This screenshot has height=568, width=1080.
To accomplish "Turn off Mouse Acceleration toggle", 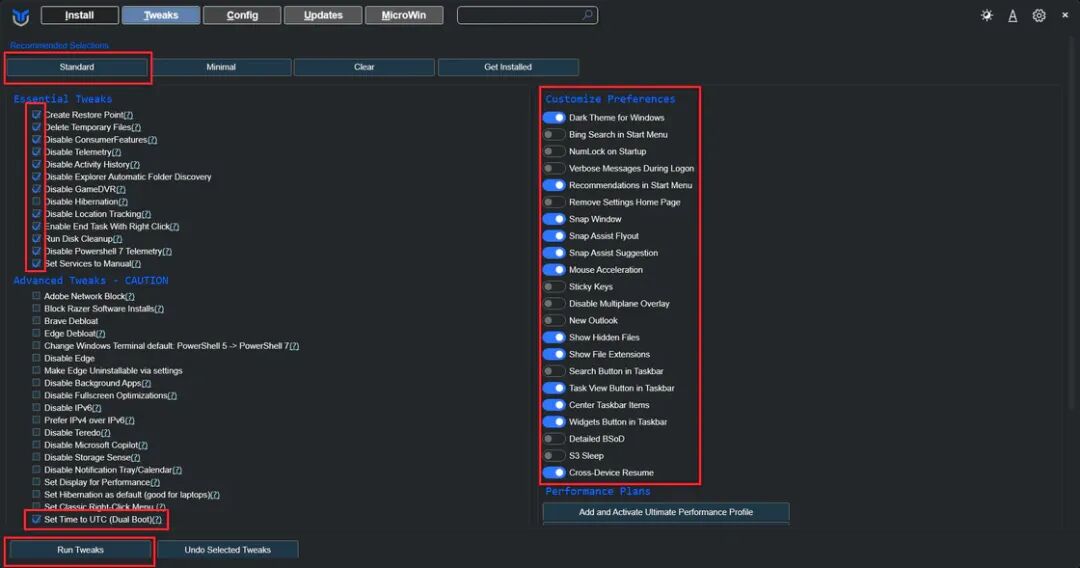I will (554, 270).
